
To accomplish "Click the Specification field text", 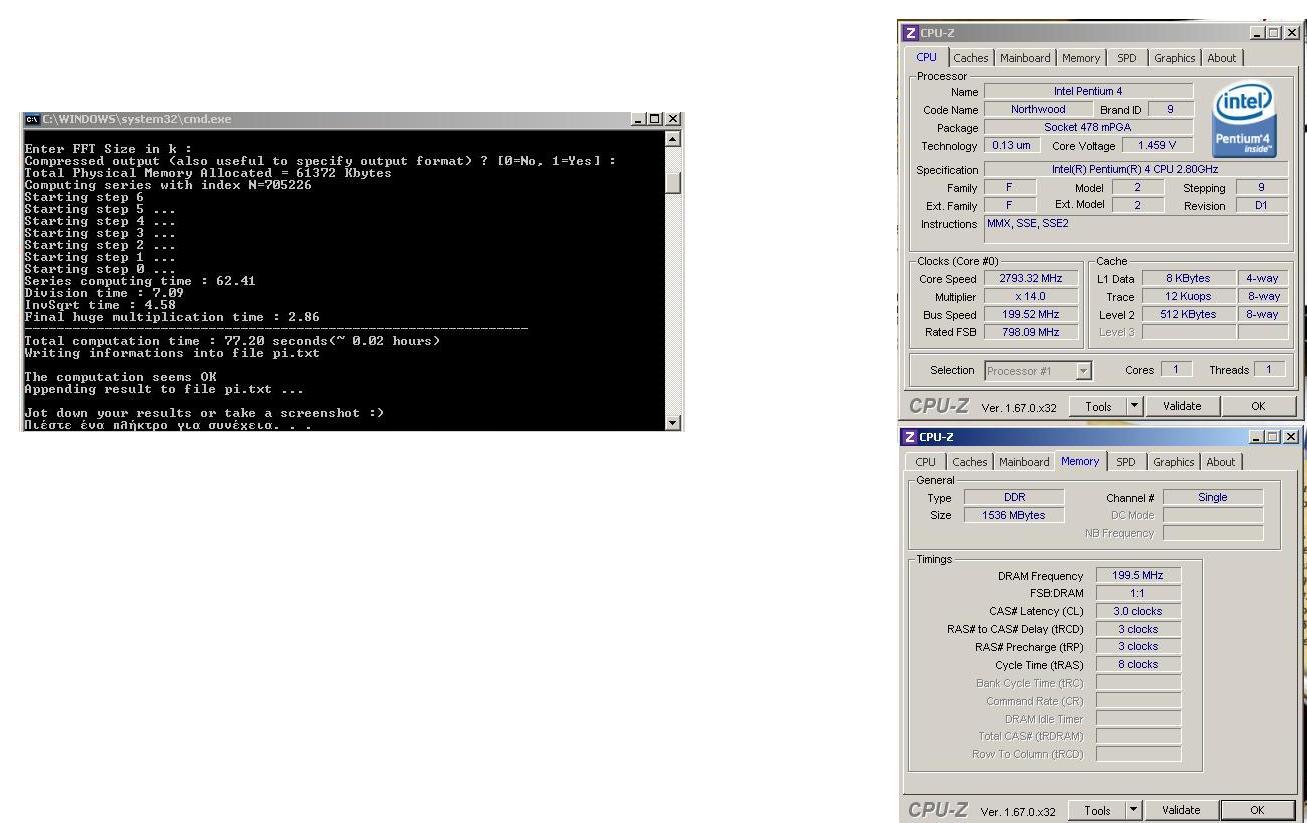I will pos(1135,170).
